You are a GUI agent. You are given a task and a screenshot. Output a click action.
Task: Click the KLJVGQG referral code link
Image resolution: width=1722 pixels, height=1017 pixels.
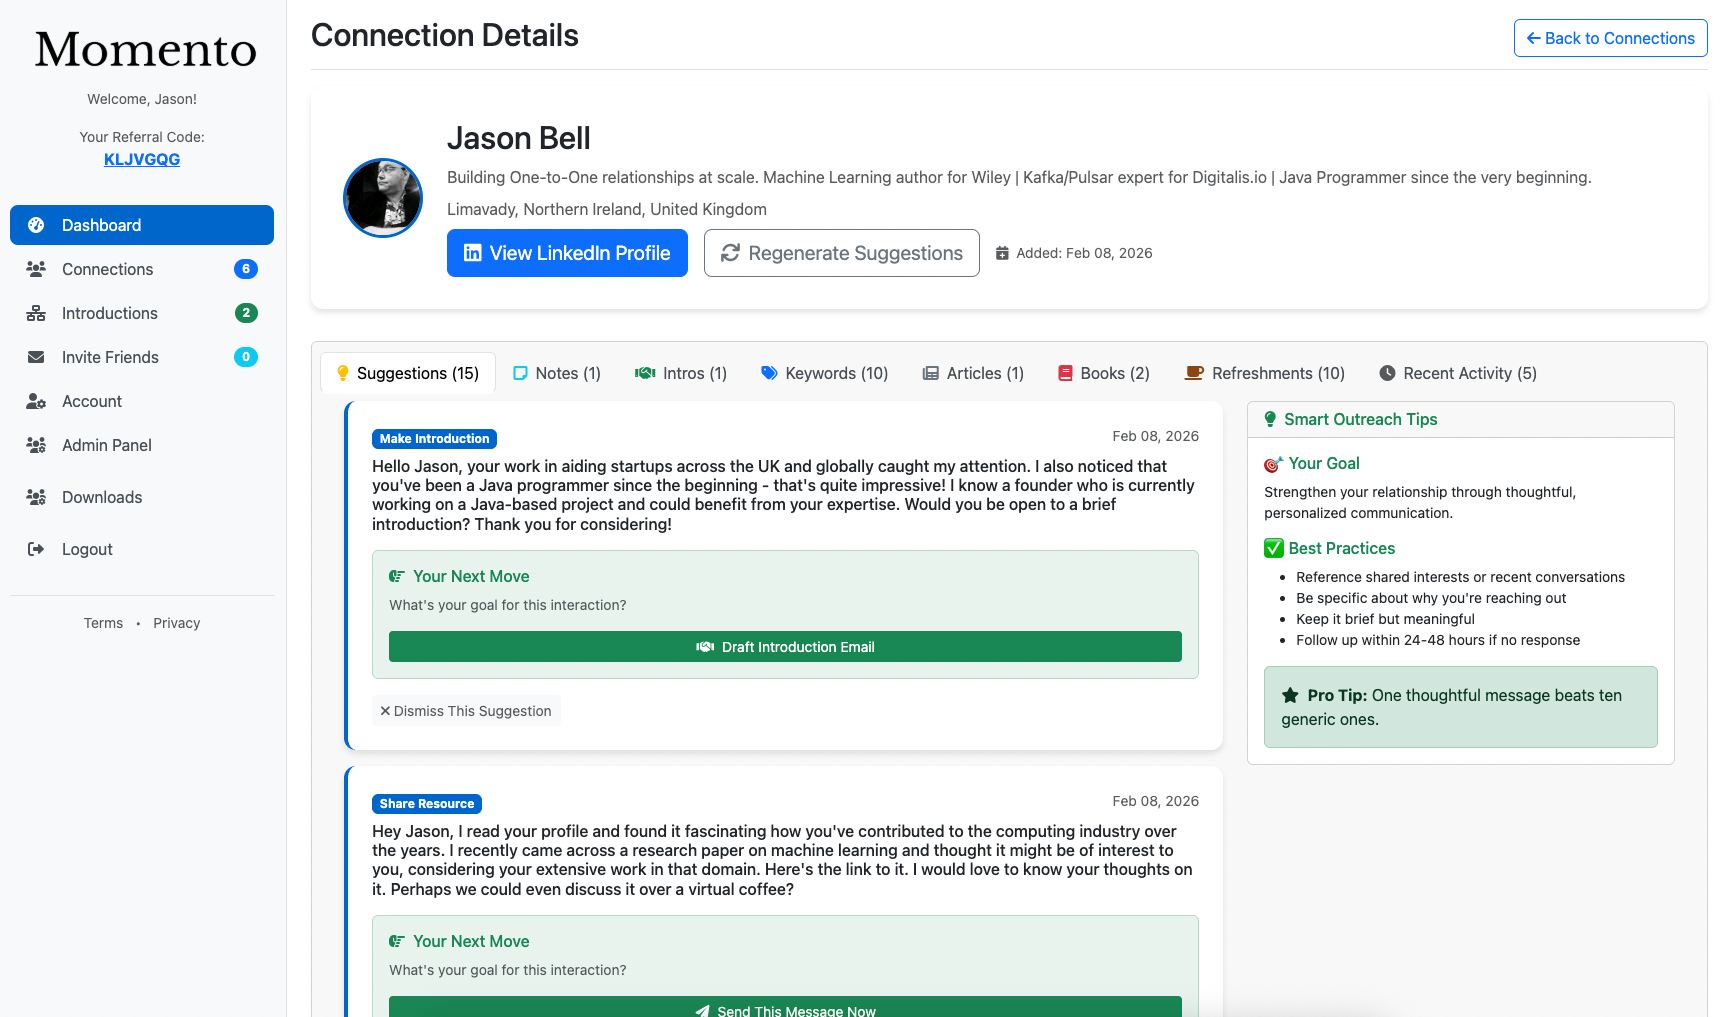[142, 160]
